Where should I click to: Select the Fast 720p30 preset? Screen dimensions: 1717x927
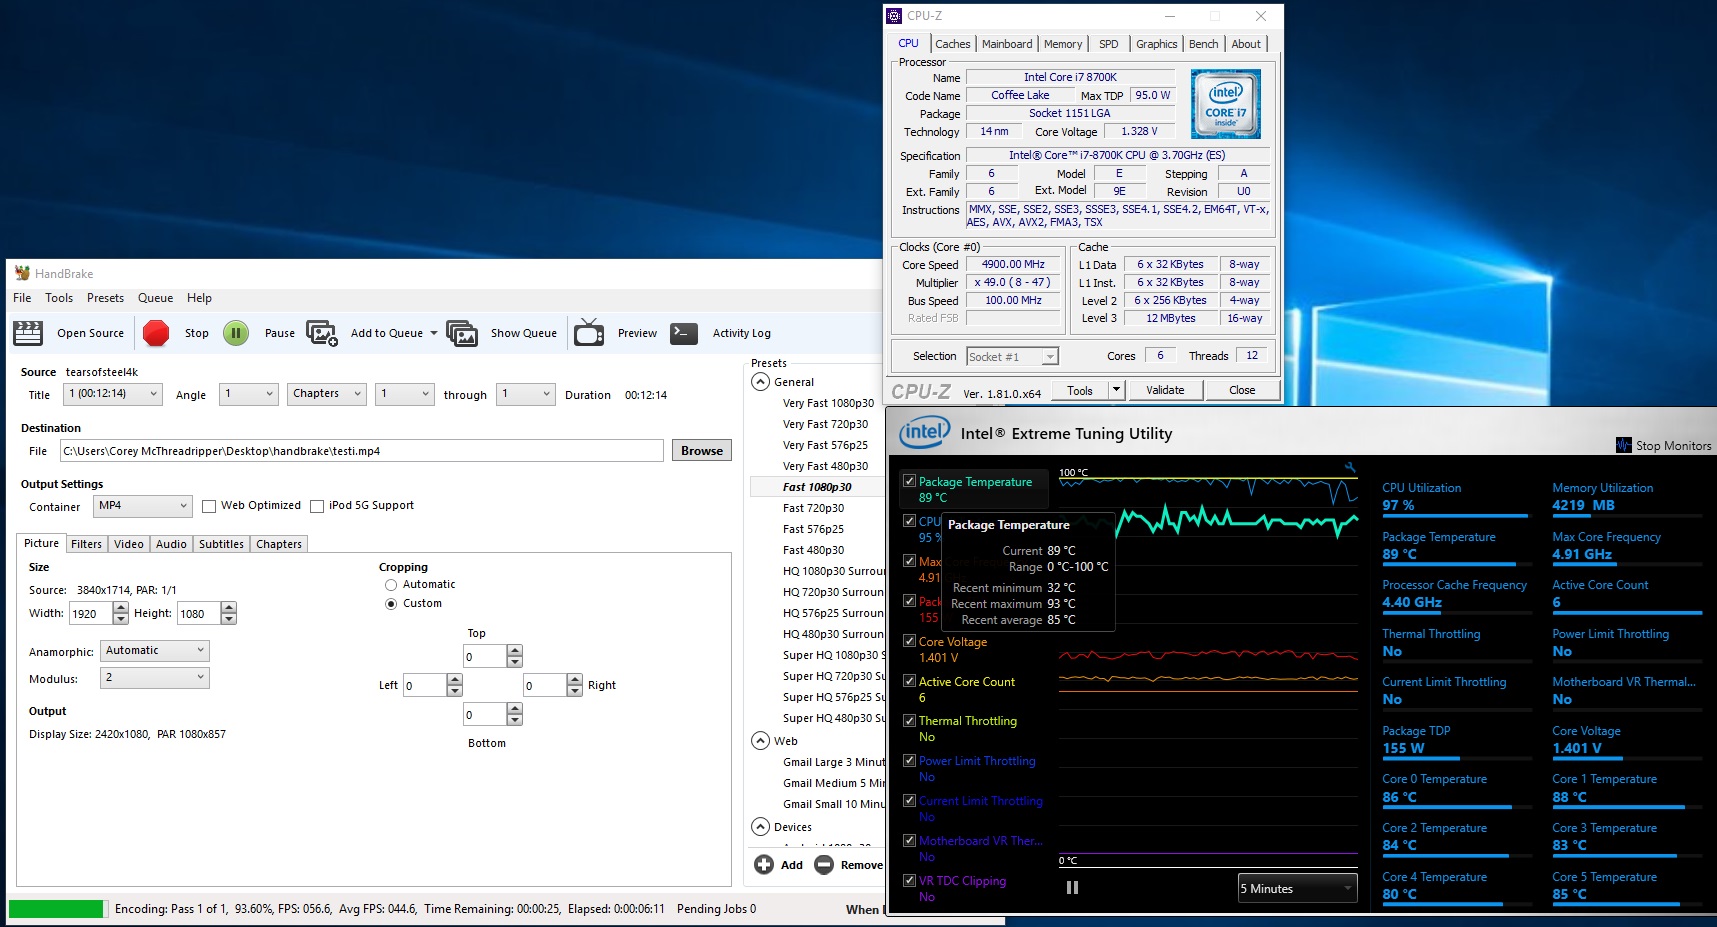pyautogui.click(x=813, y=508)
